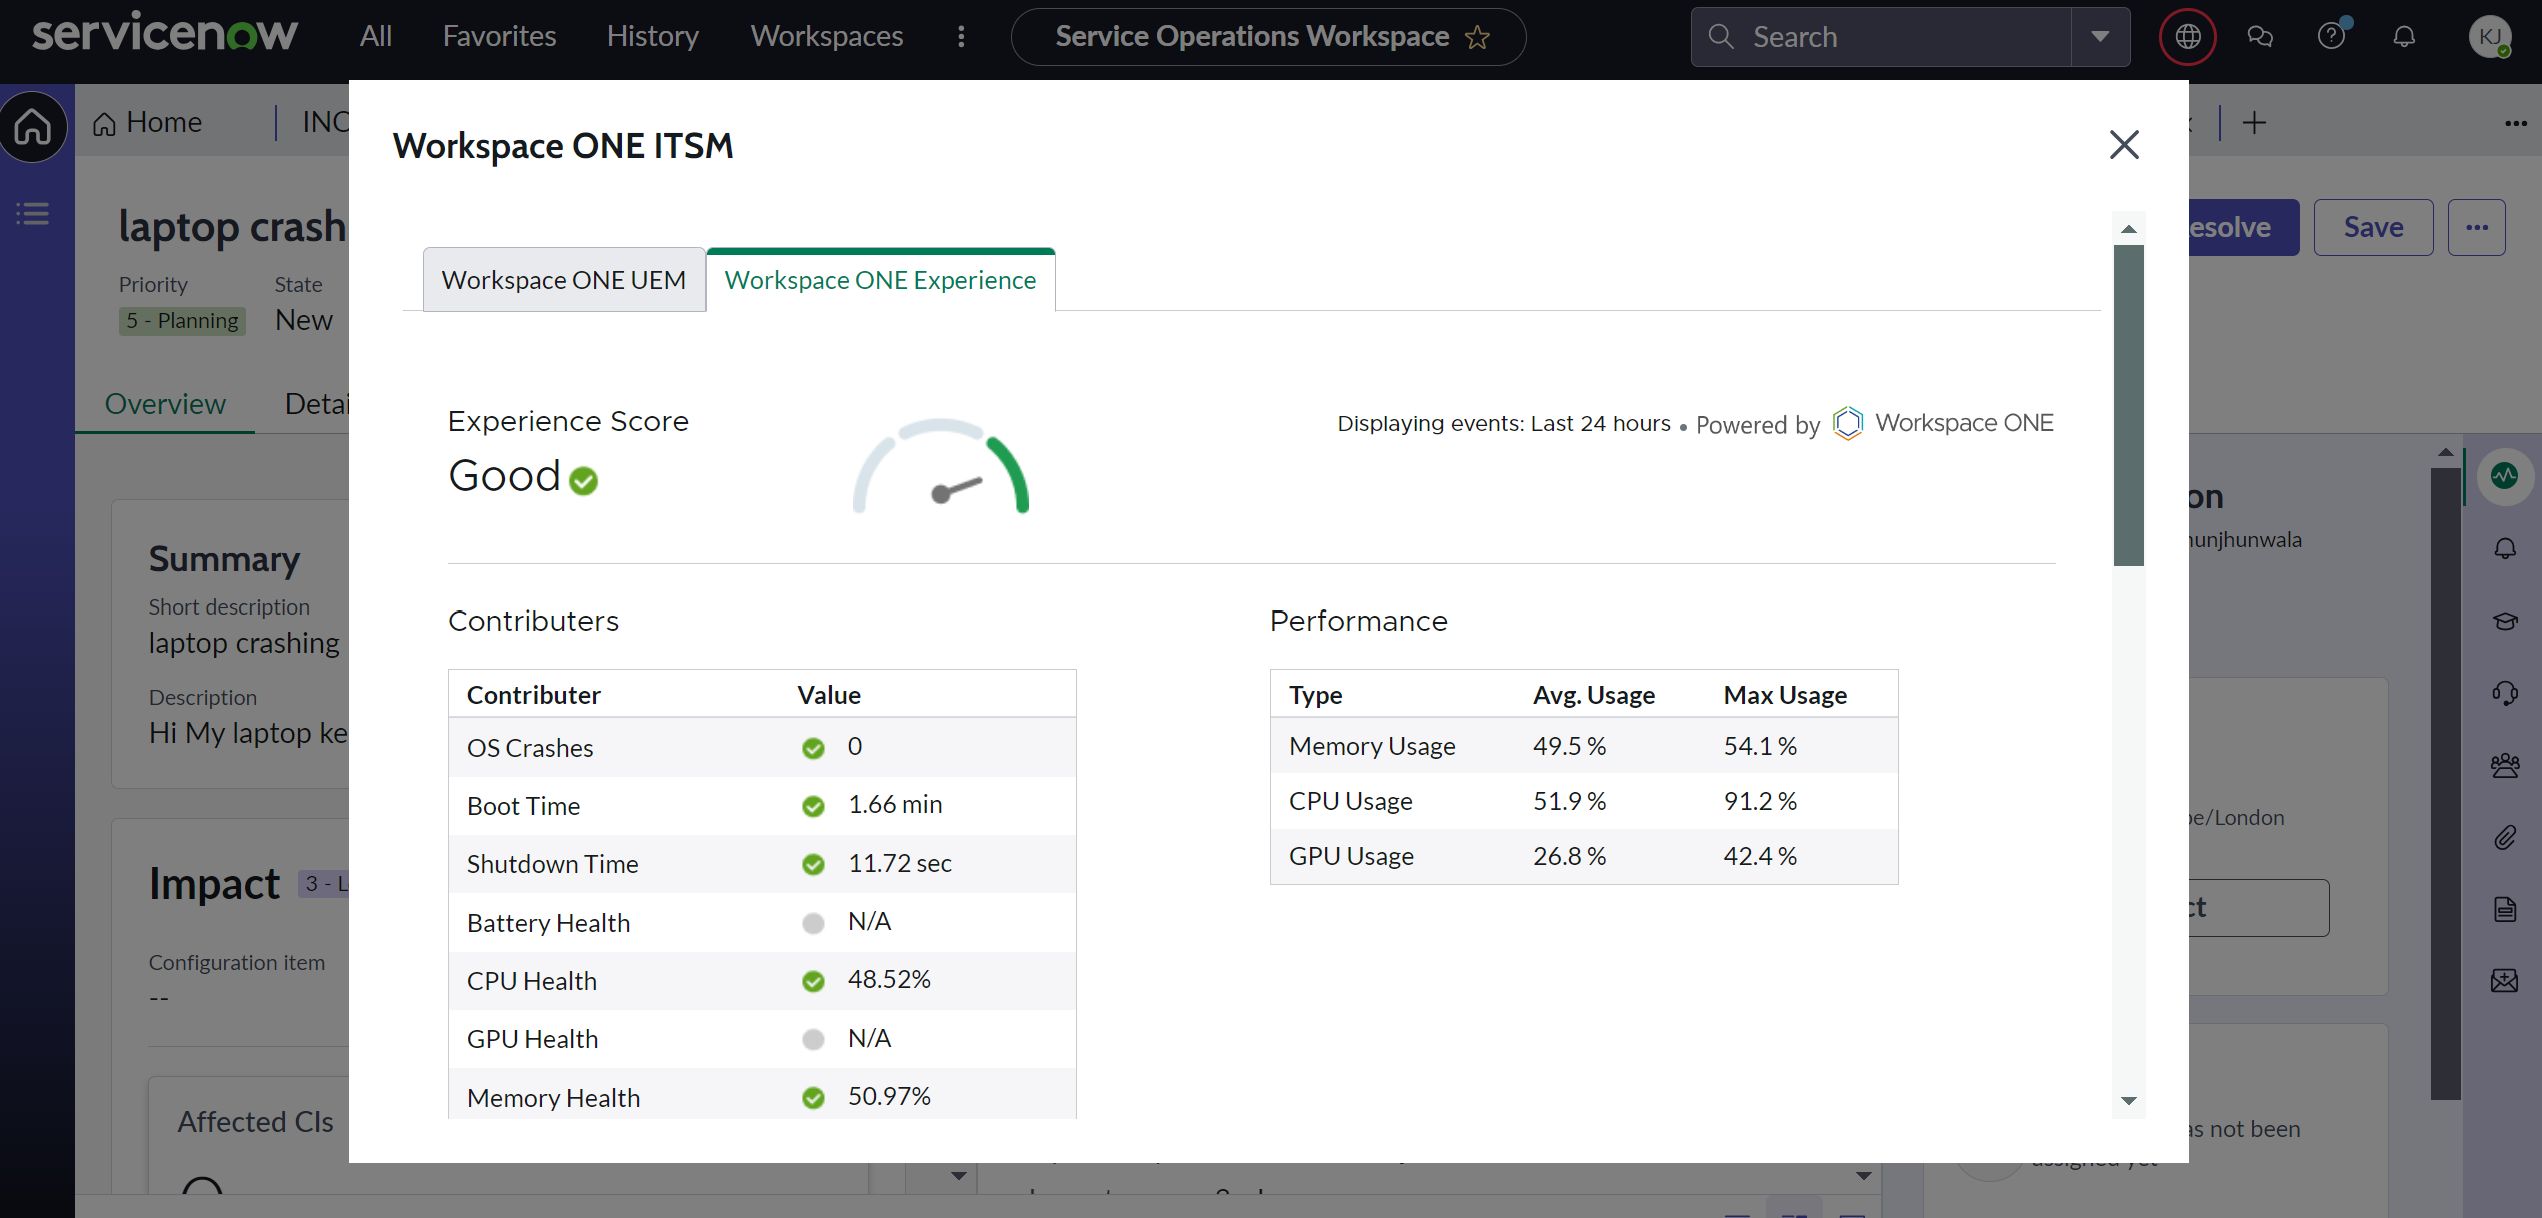This screenshot has width=2542, height=1218.
Task: Click the home icon in left sidebar
Action: click(x=33, y=126)
